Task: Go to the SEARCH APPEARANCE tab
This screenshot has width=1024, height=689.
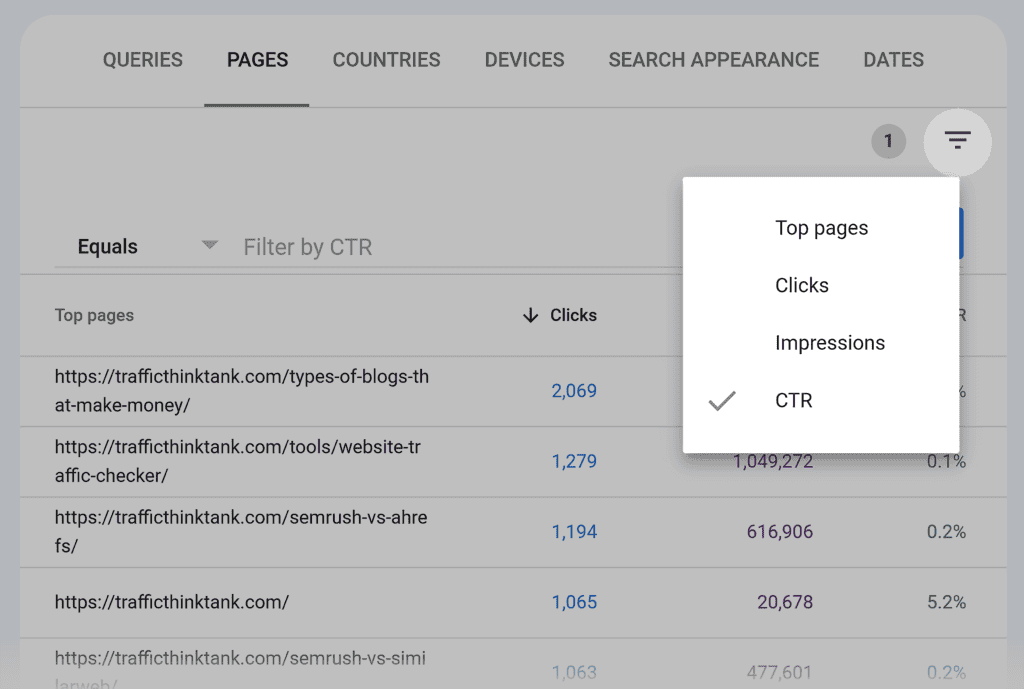Action: [713, 60]
